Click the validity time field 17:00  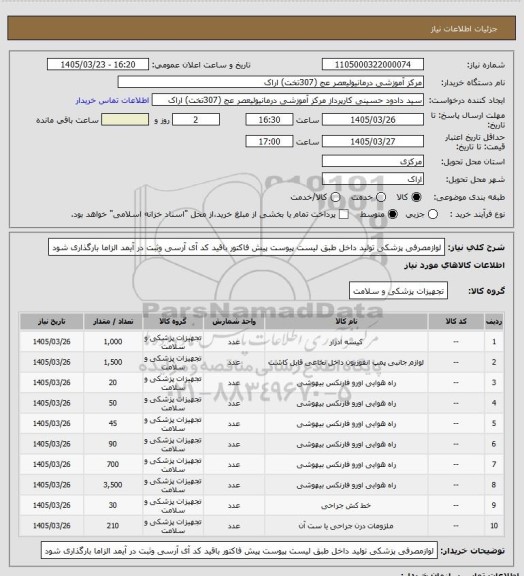pos(269,141)
